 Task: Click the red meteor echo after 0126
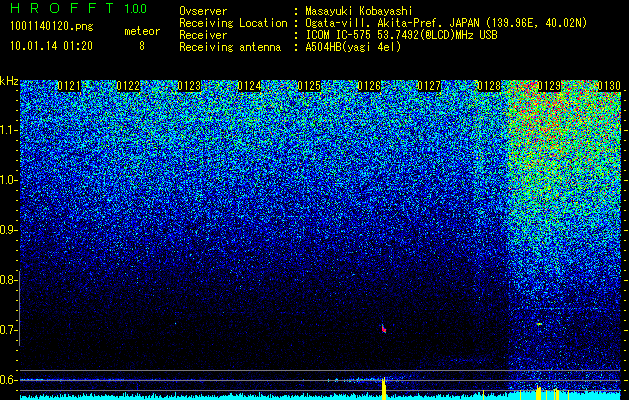[383, 329]
